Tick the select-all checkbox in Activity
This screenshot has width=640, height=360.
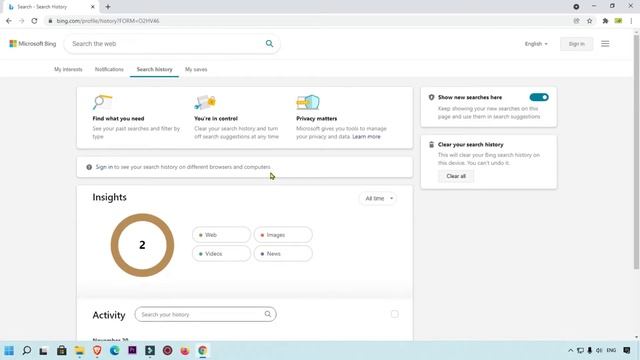pyautogui.click(x=394, y=314)
